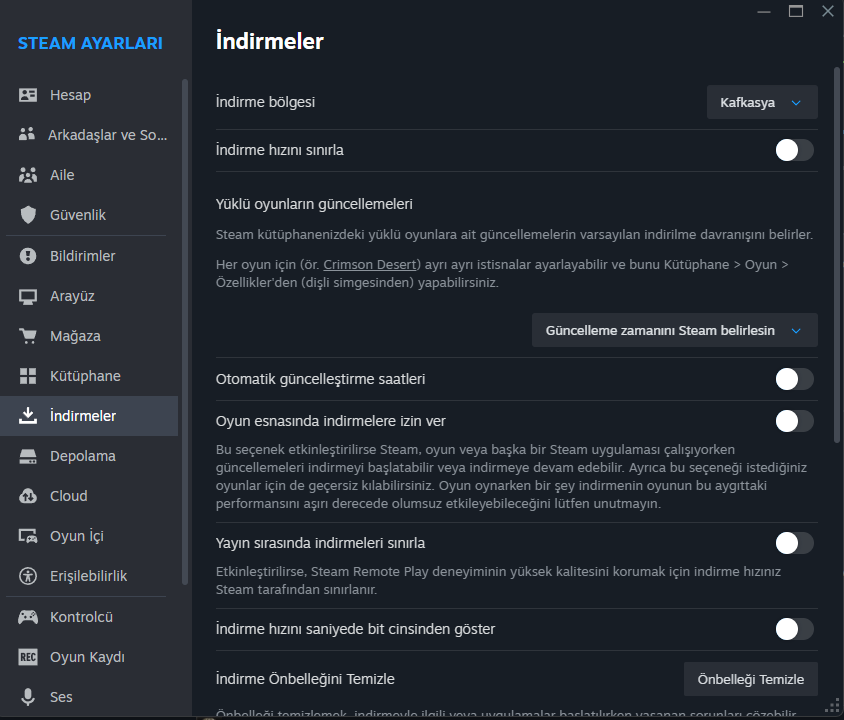Minimize the Steam settings window

(x=764, y=11)
